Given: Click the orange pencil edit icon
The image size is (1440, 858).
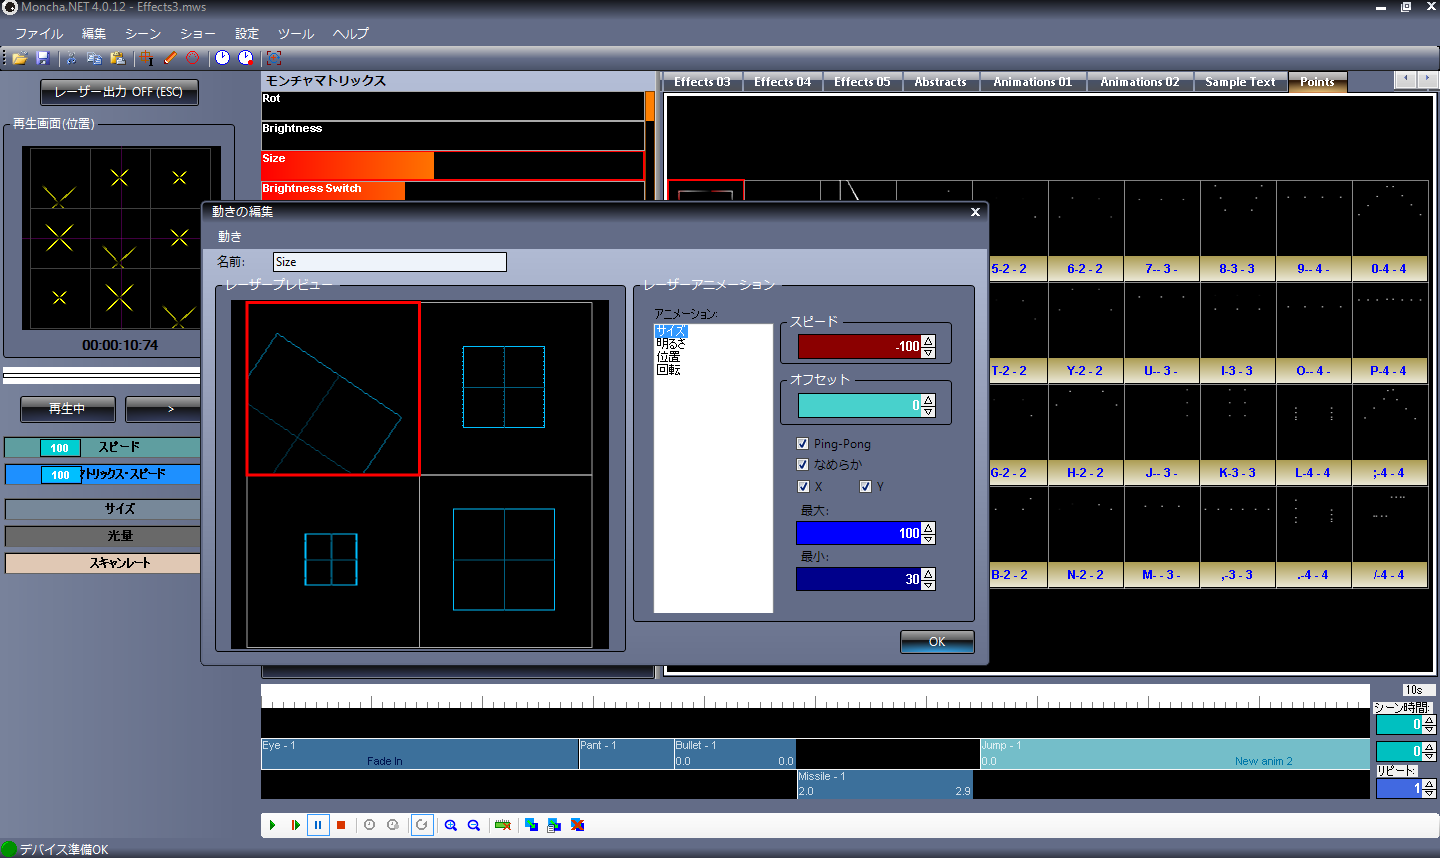Looking at the screenshot, I should pyautogui.click(x=170, y=58).
